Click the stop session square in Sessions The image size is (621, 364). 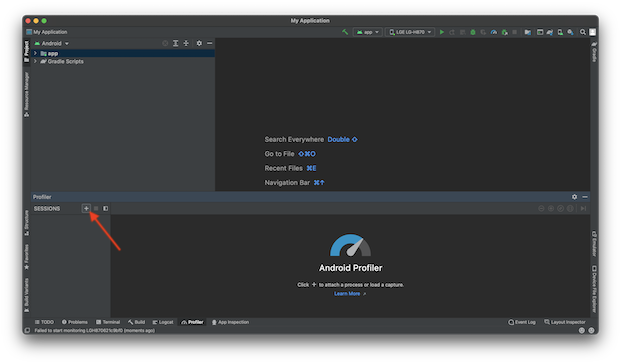(x=96, y=208)
